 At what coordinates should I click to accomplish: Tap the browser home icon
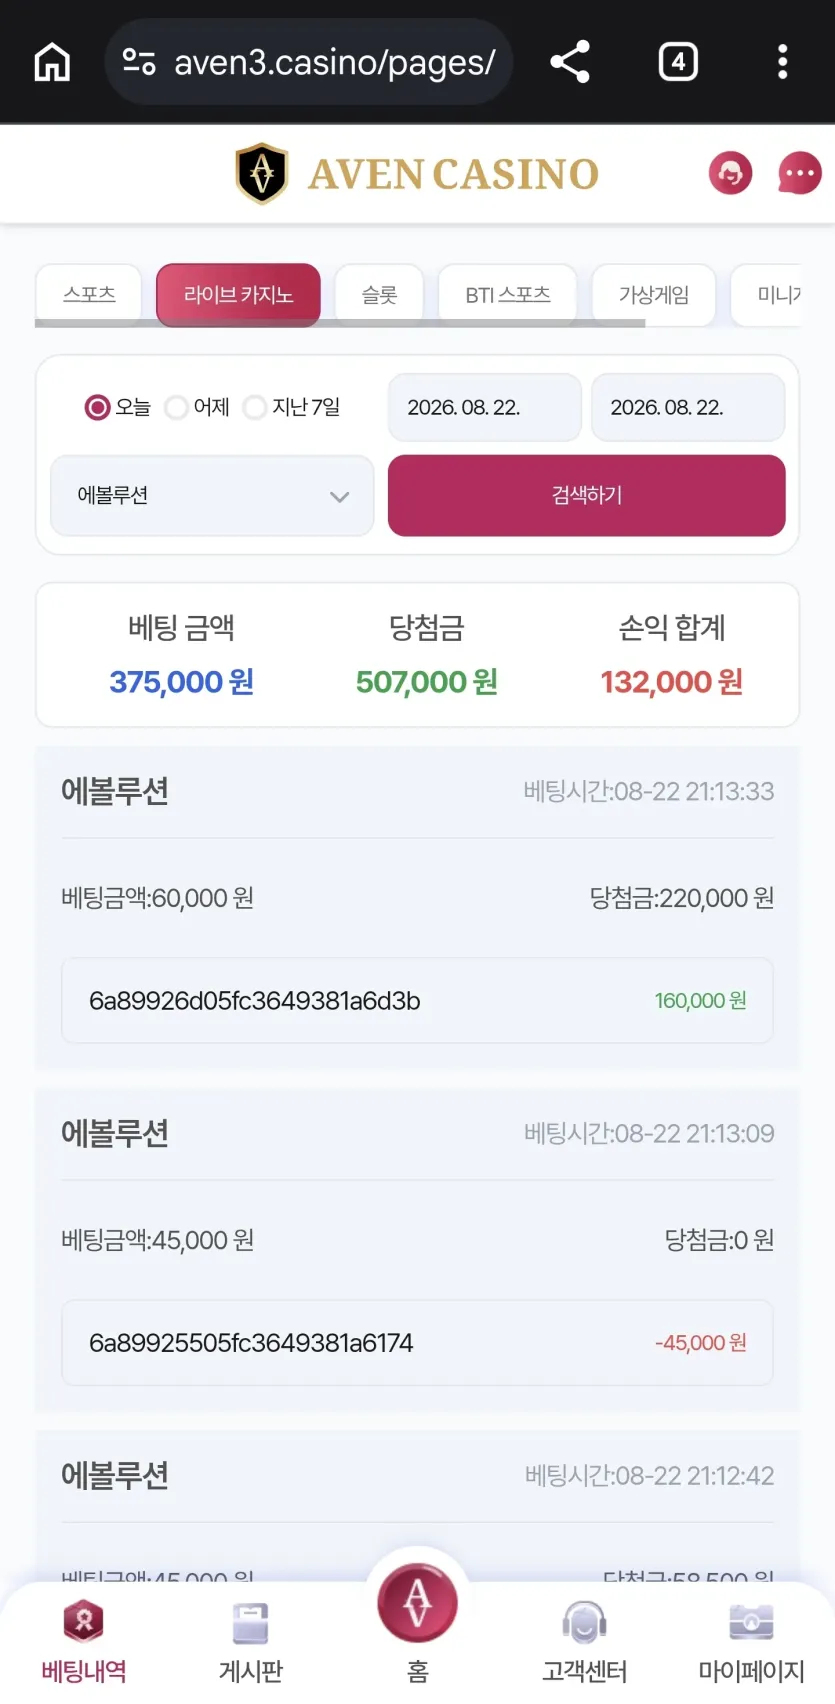tap(52, 62)
